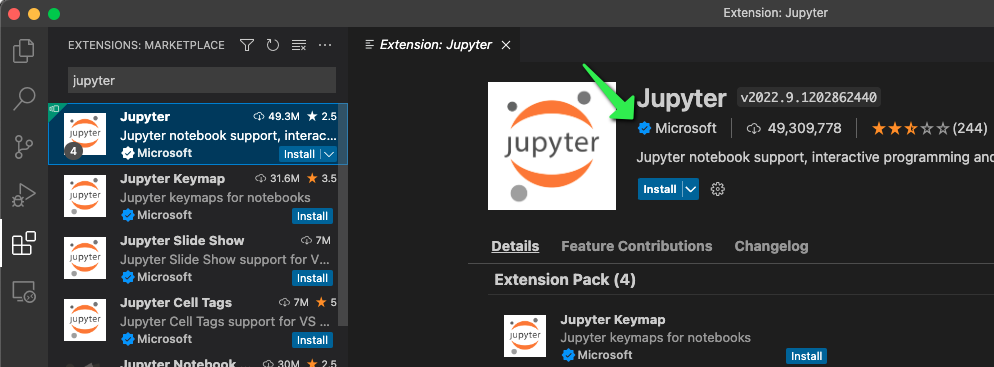The image size is (994, 367).
Task: Install the Jupyter Cell Tags extension
Action: click(x=313, y=340)
